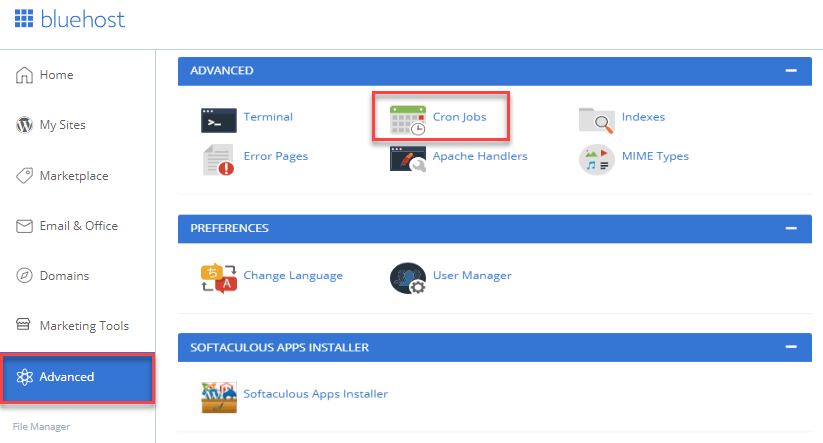
Task: Open the User Manager link
Action: point(472,276)
